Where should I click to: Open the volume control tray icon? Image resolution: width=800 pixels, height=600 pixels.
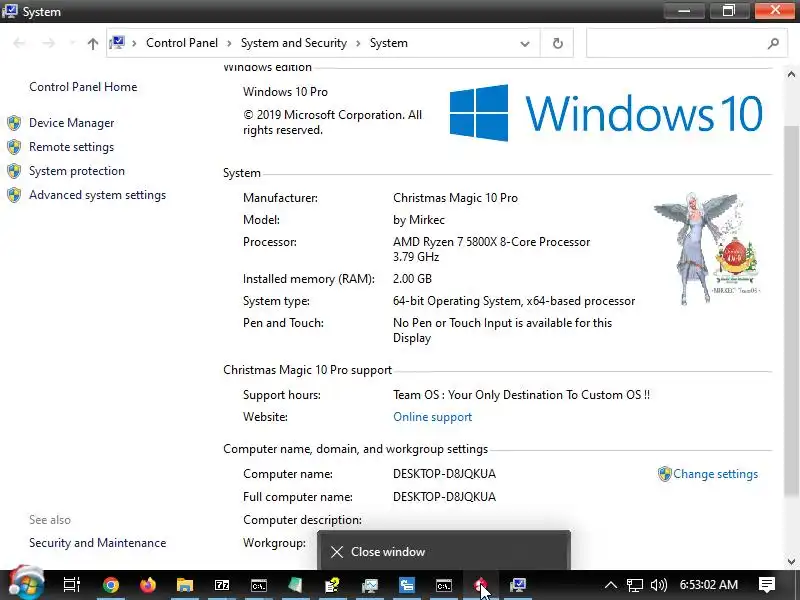pyautogui.click(x=659, y=585)
